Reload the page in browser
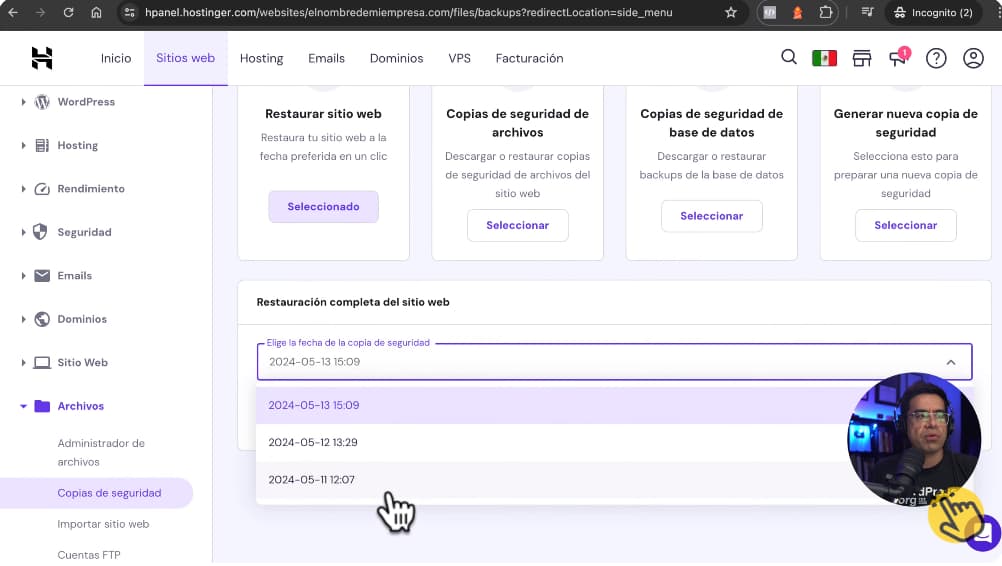 (68, 12)
